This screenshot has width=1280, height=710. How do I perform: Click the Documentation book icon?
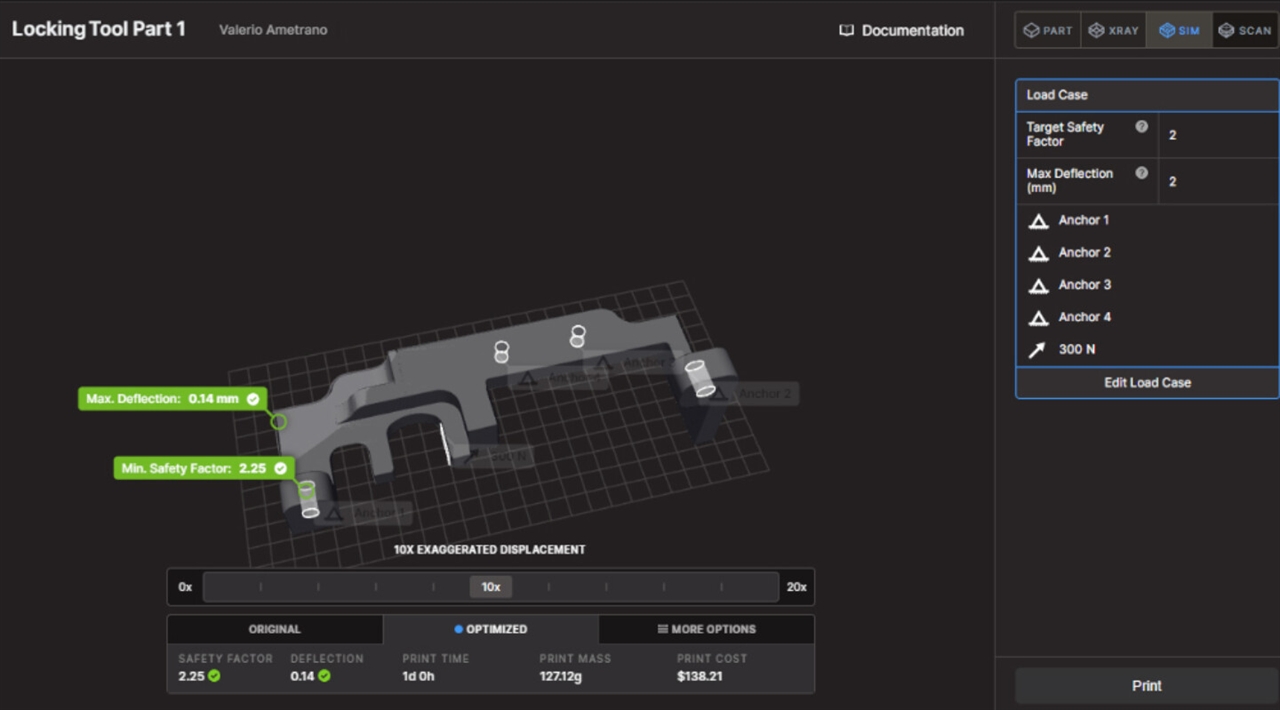[x=846, y=31]
